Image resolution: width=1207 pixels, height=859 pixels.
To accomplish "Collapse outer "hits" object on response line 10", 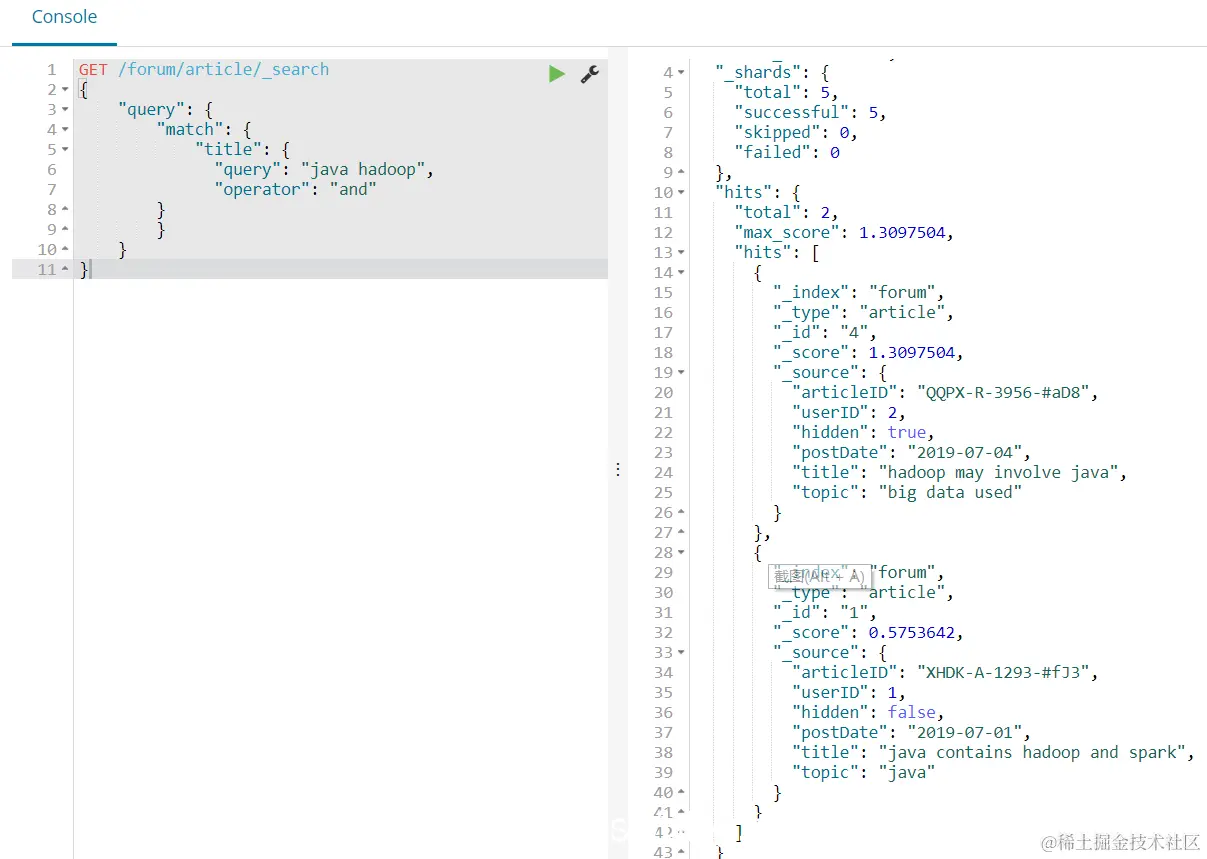I will pyautogui.click(x=681, y=193).
